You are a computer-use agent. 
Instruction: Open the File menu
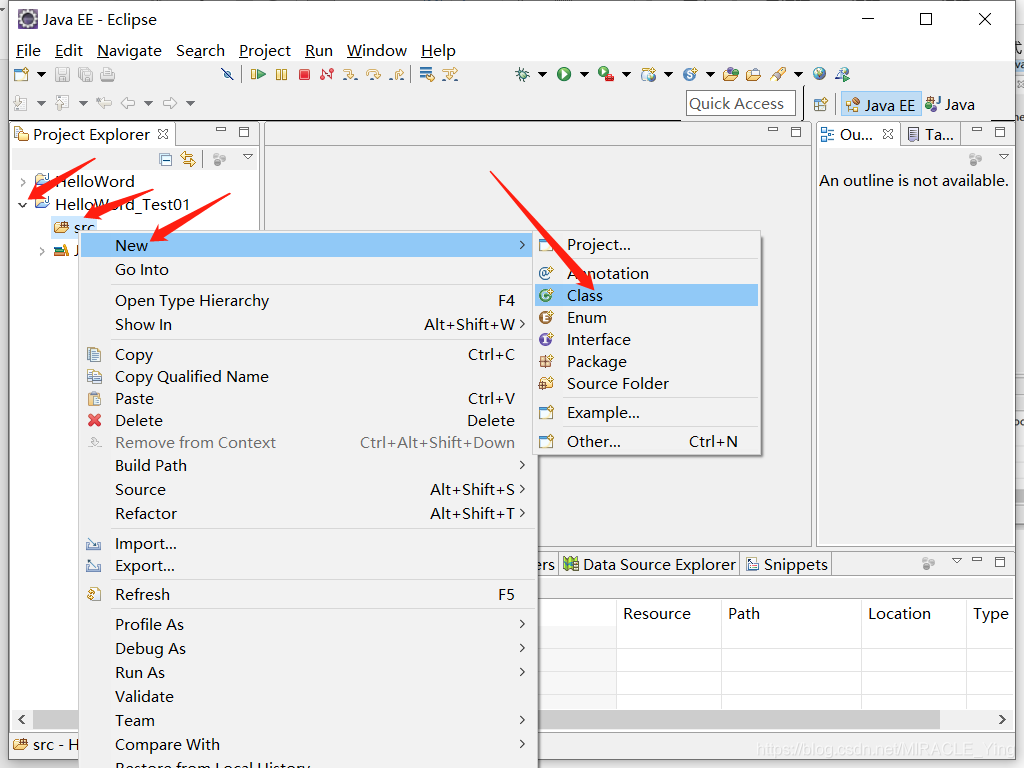[x=28, y=51]
